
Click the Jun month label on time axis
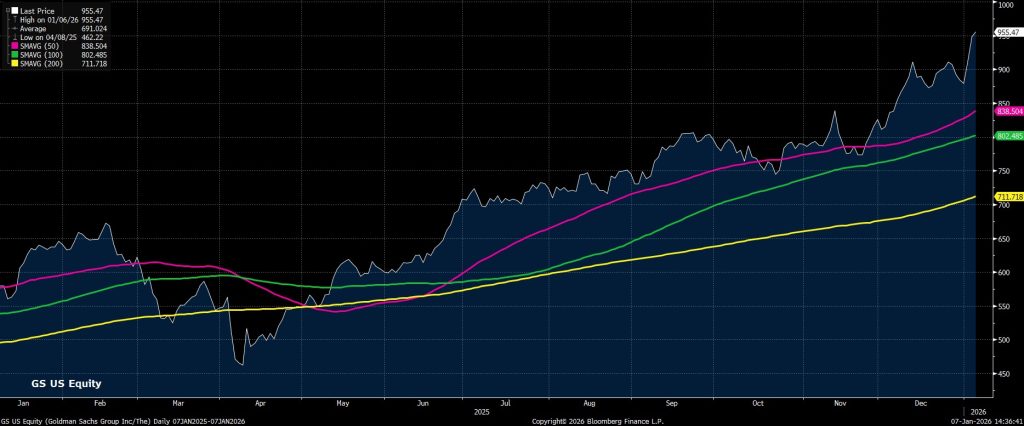tap(424, 403)
